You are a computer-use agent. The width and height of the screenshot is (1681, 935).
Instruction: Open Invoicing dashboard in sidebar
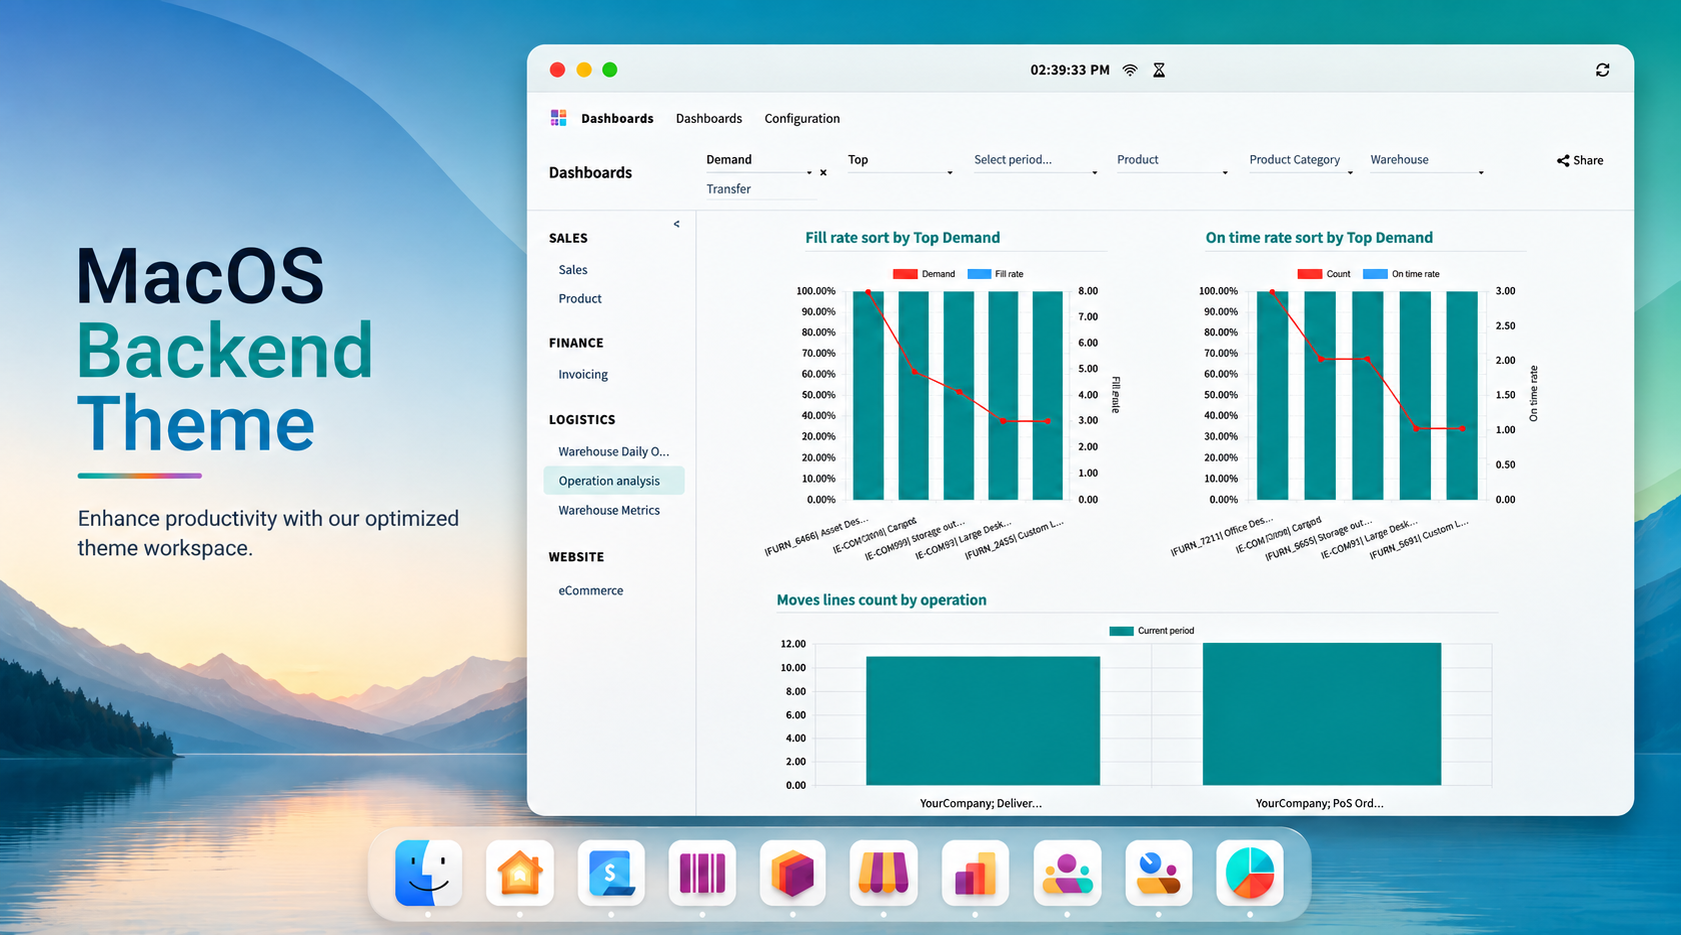pos(583,375)
